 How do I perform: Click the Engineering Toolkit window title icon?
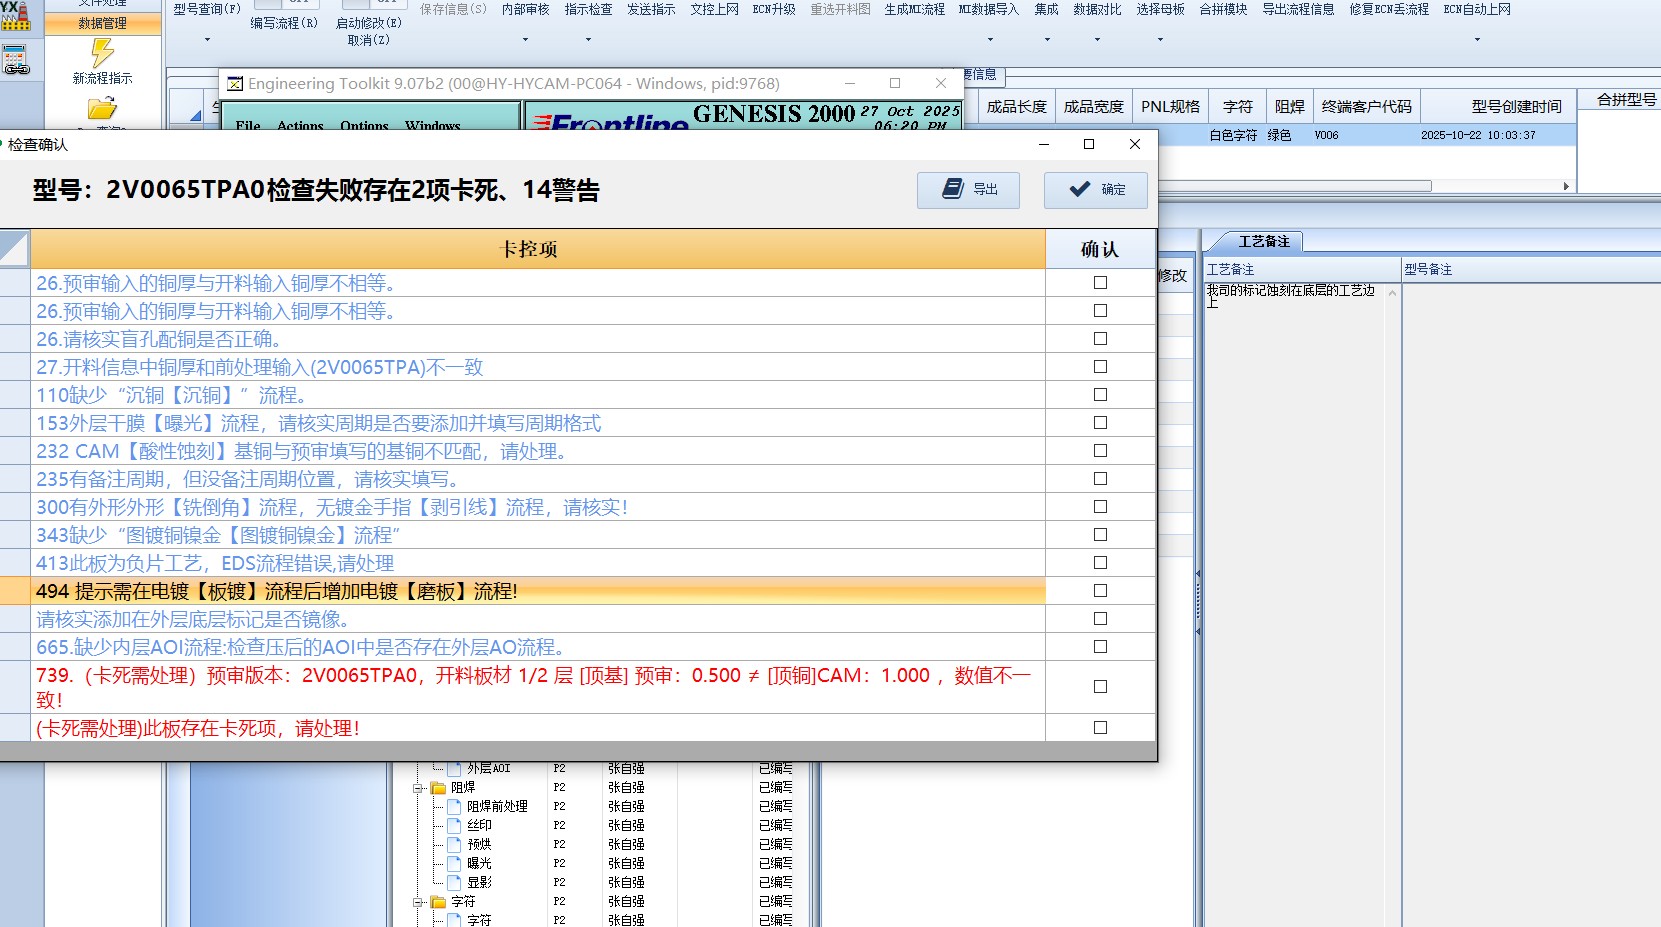tap(235, 84)
